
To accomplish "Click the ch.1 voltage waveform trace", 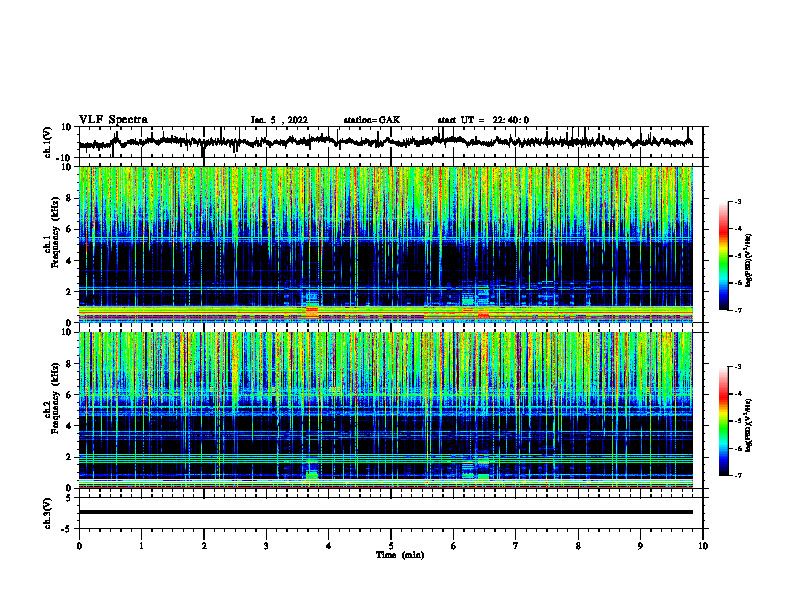I will coord(385,142).
